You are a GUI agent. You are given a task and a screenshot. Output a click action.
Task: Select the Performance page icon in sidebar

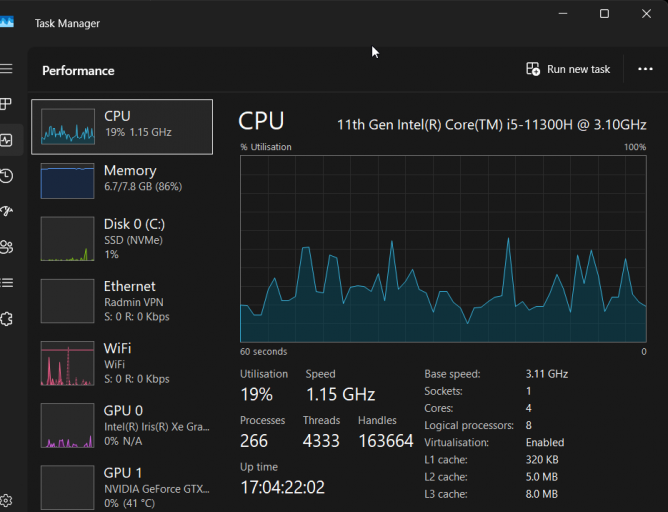coord(6,140)
